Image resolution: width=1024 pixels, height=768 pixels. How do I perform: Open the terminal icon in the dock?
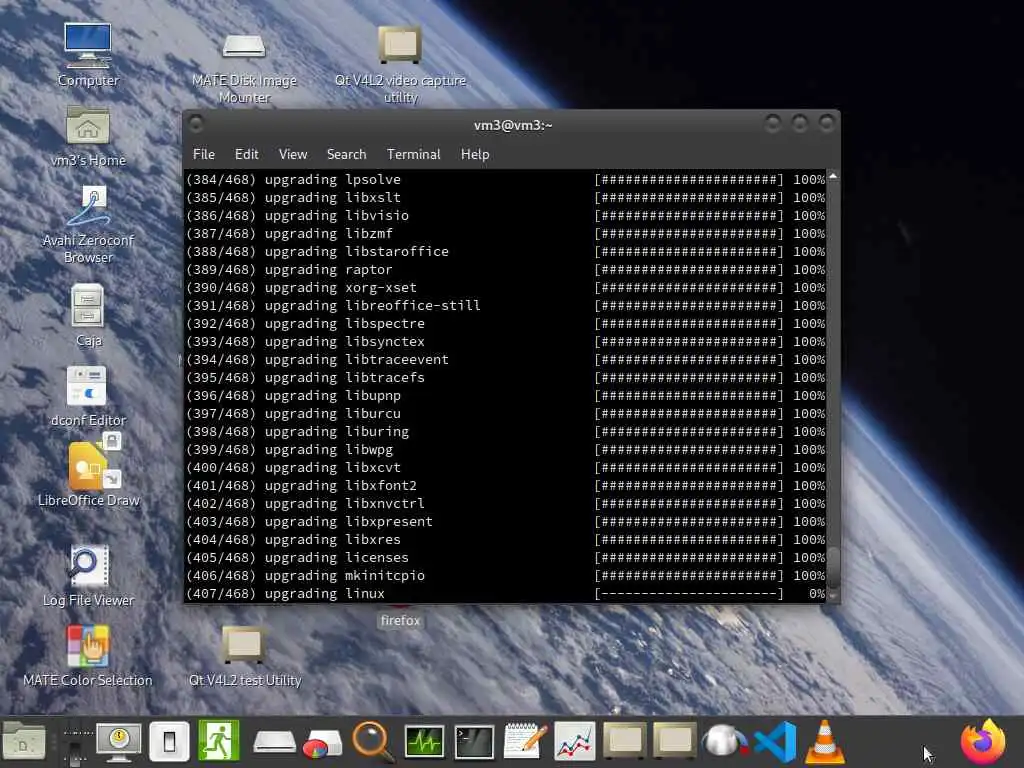click(474, 742)
